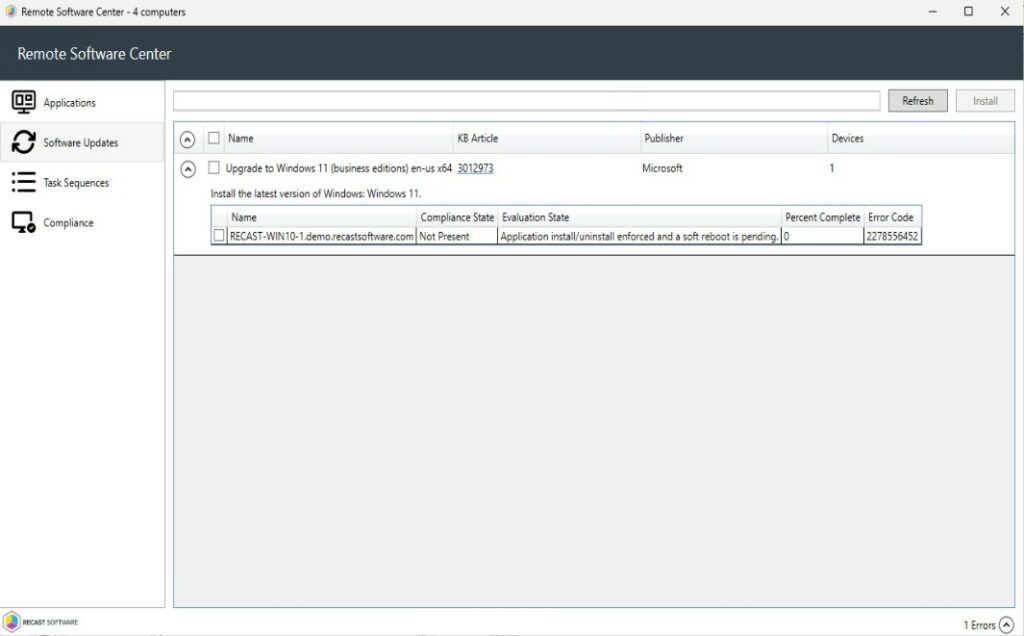Viewport: 1024px width, 636px height.
Task: Click the 'Microsoft' publisher cell
Action: coord(662,168)
